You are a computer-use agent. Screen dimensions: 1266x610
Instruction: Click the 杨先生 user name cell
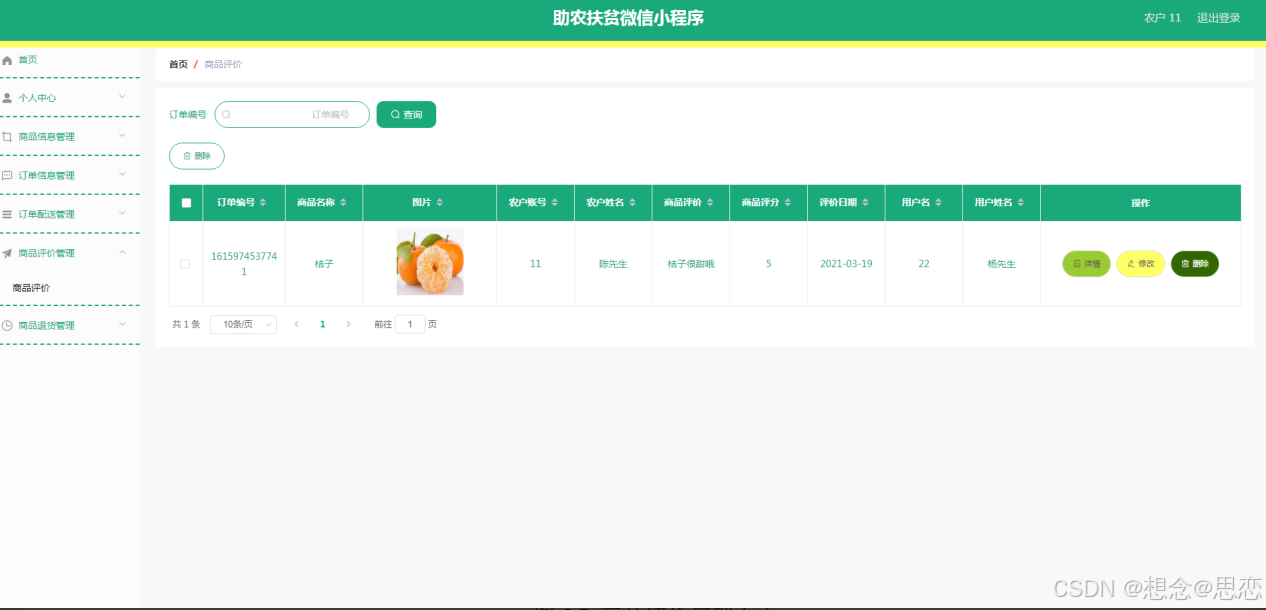[1001, 264]
